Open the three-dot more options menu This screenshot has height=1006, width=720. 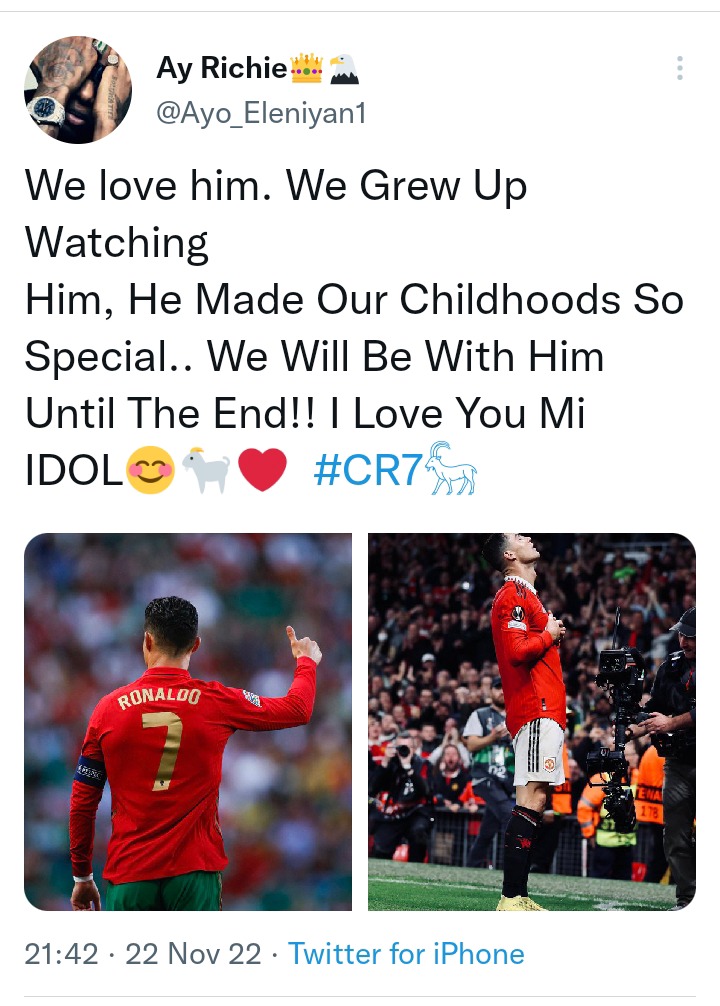680,68
